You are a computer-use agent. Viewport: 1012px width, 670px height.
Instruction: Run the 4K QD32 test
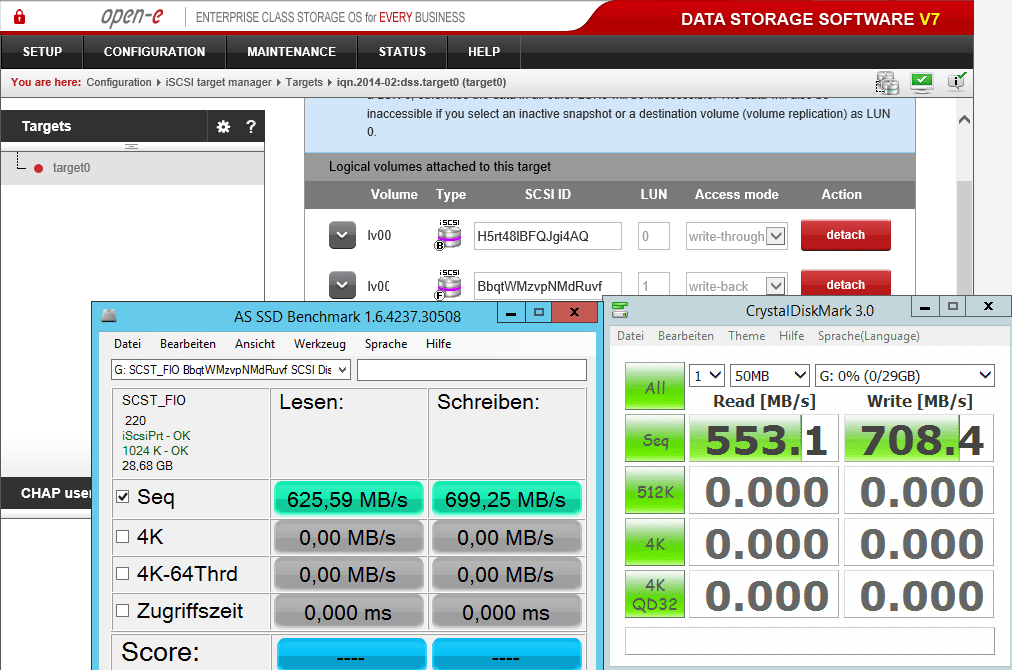click(x=654, y=594)
